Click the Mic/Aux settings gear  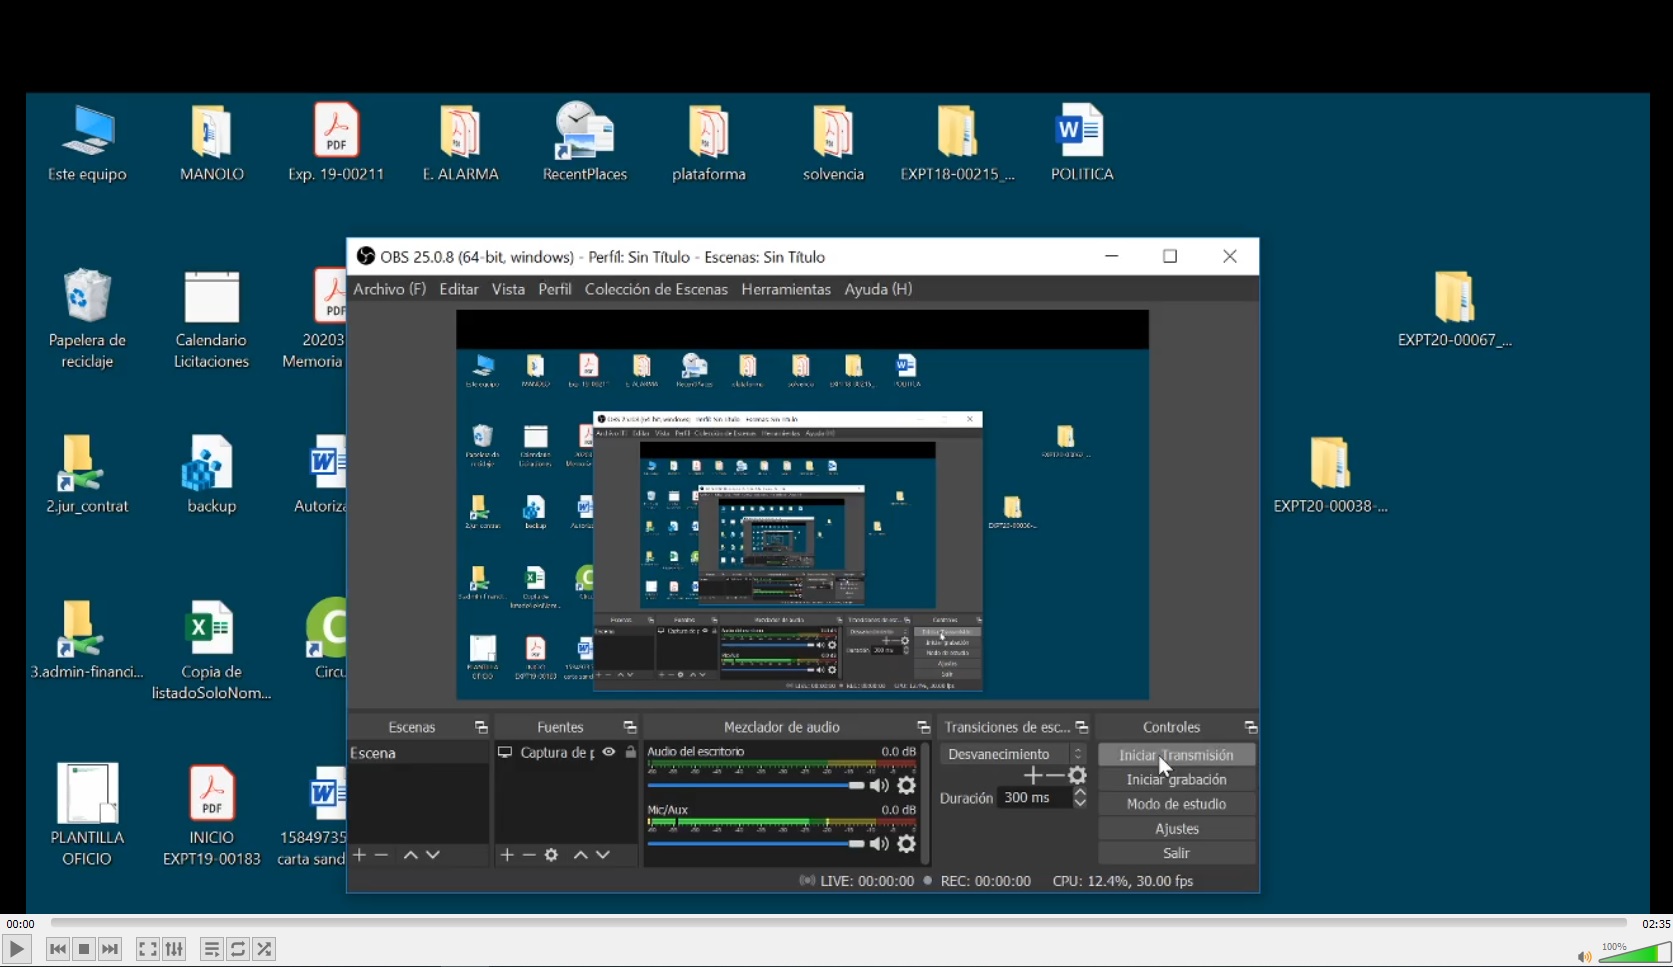tap(906, 844)
